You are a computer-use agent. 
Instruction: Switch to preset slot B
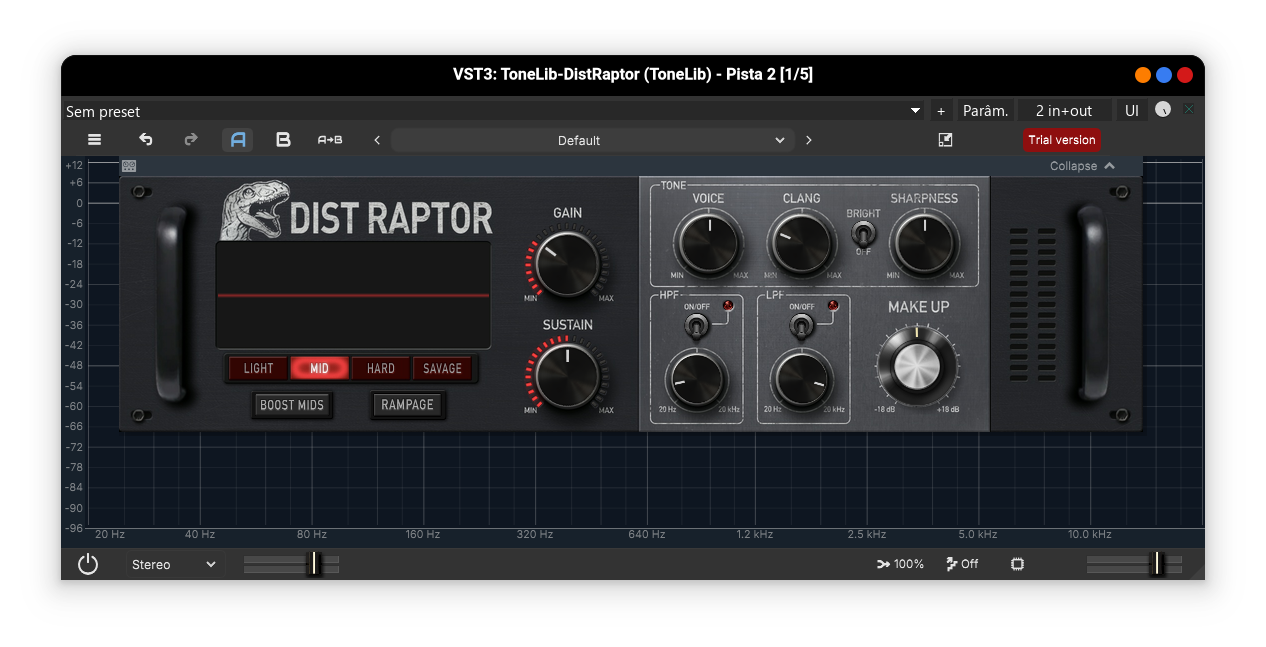[x=283, y=139]
